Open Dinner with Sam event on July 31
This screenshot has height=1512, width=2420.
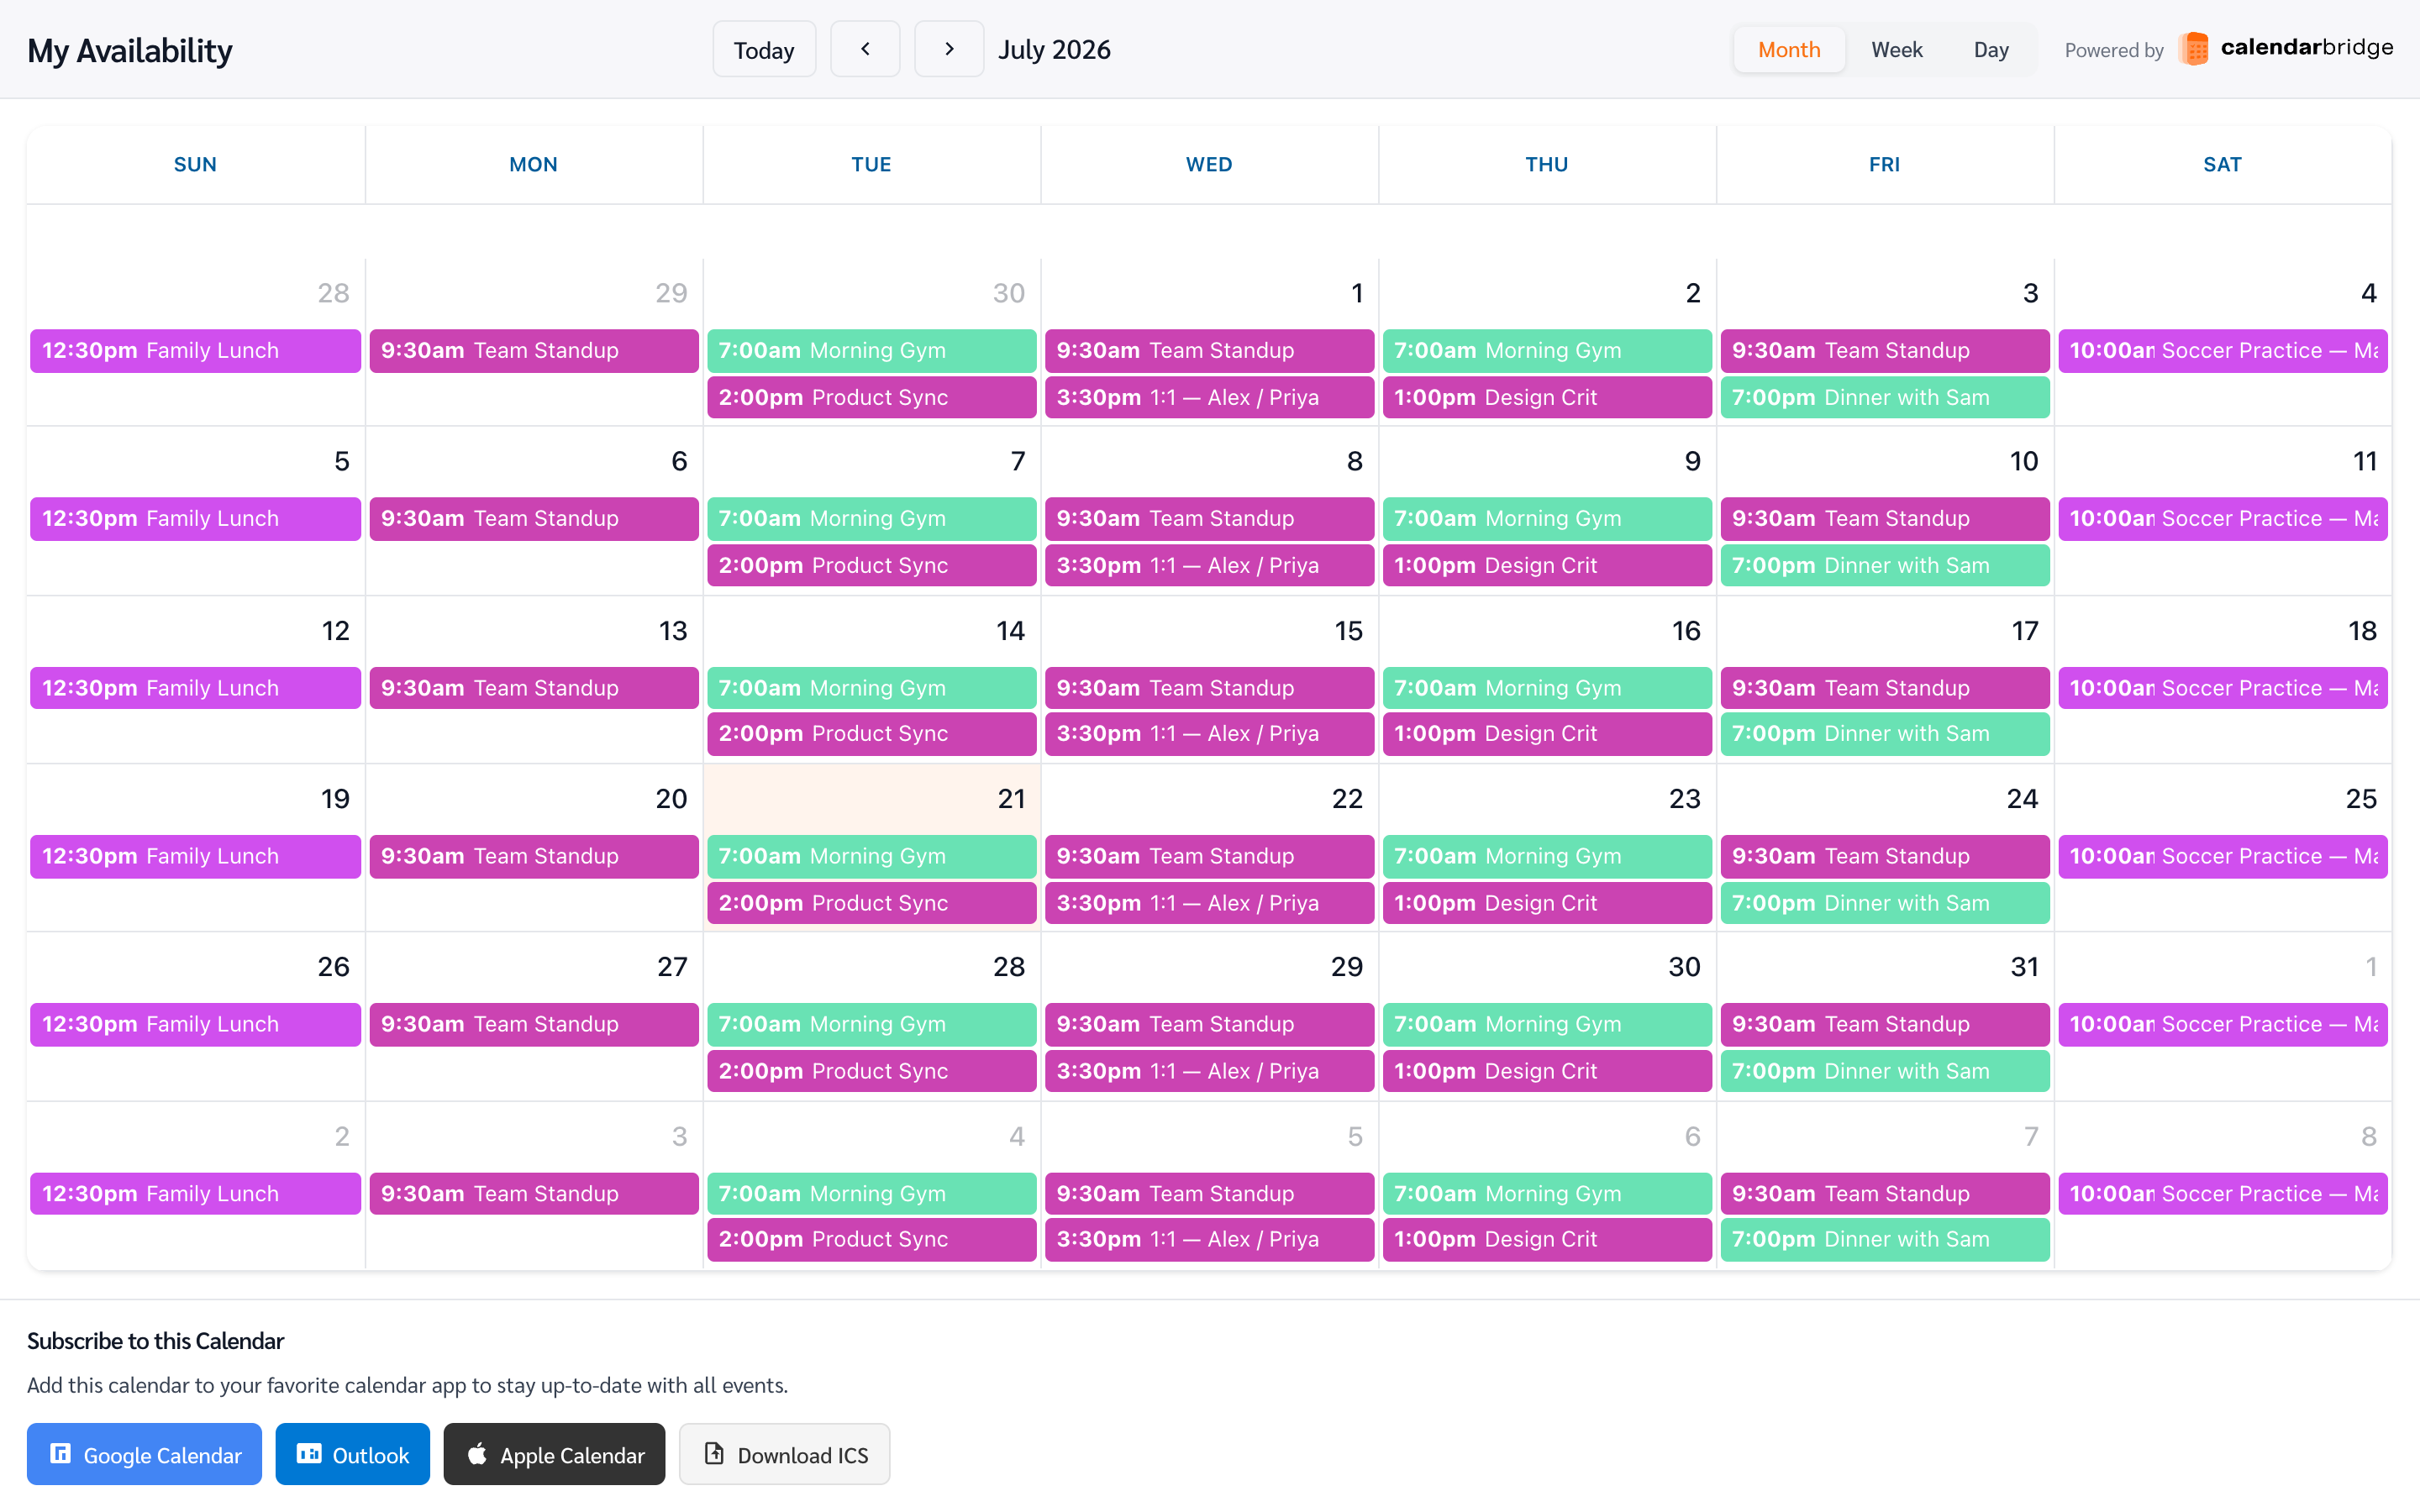pyautogui.click(x=1885, y=1072)
